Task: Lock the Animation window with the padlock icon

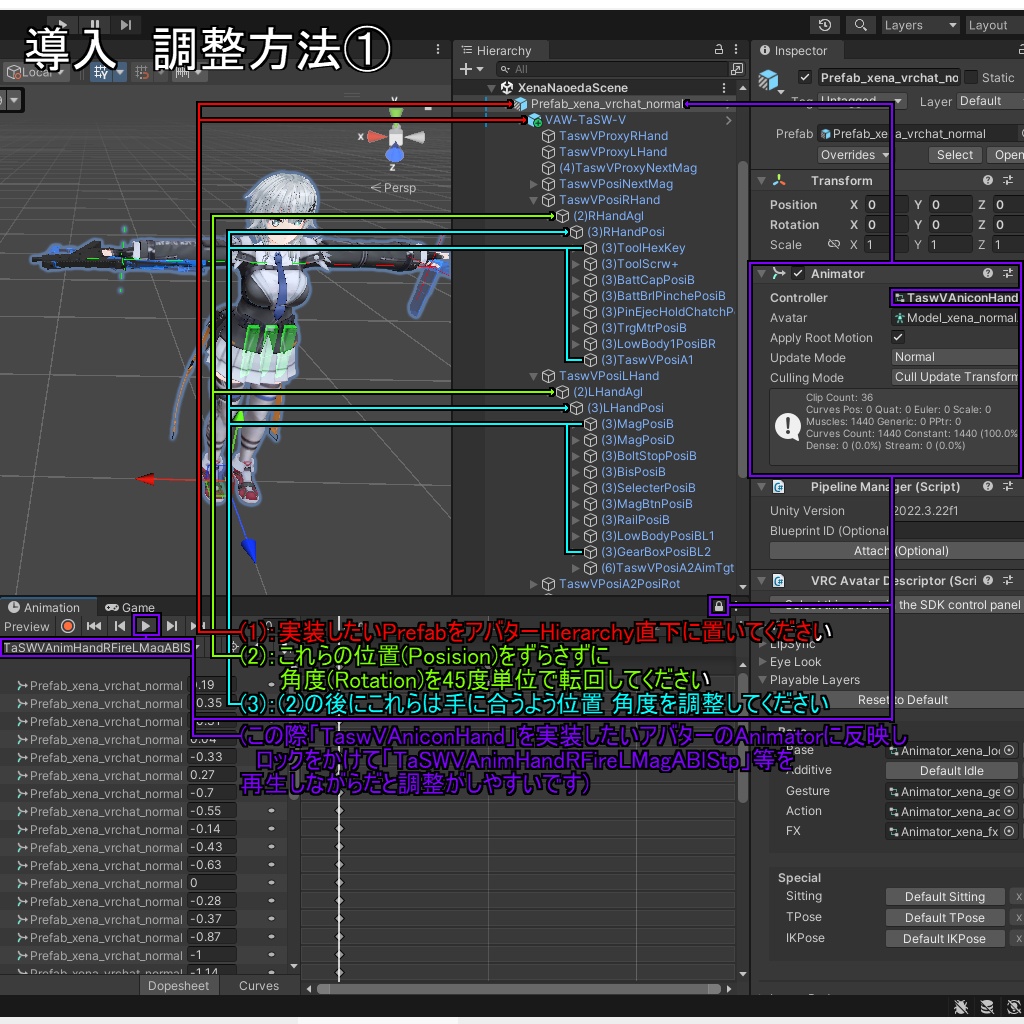Action: [718, 606]
